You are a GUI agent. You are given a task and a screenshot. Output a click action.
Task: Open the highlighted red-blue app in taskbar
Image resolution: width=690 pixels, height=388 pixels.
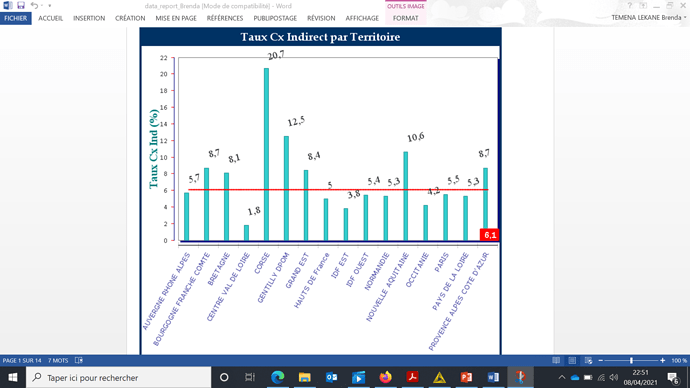(520, 377)
